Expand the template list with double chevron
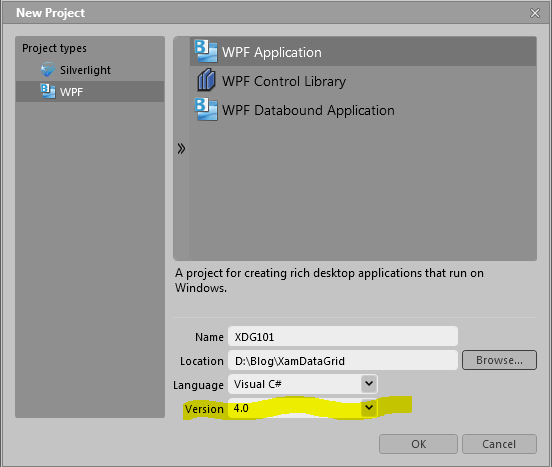The height and width of the screenshot is (467, 552). (181, 149)
